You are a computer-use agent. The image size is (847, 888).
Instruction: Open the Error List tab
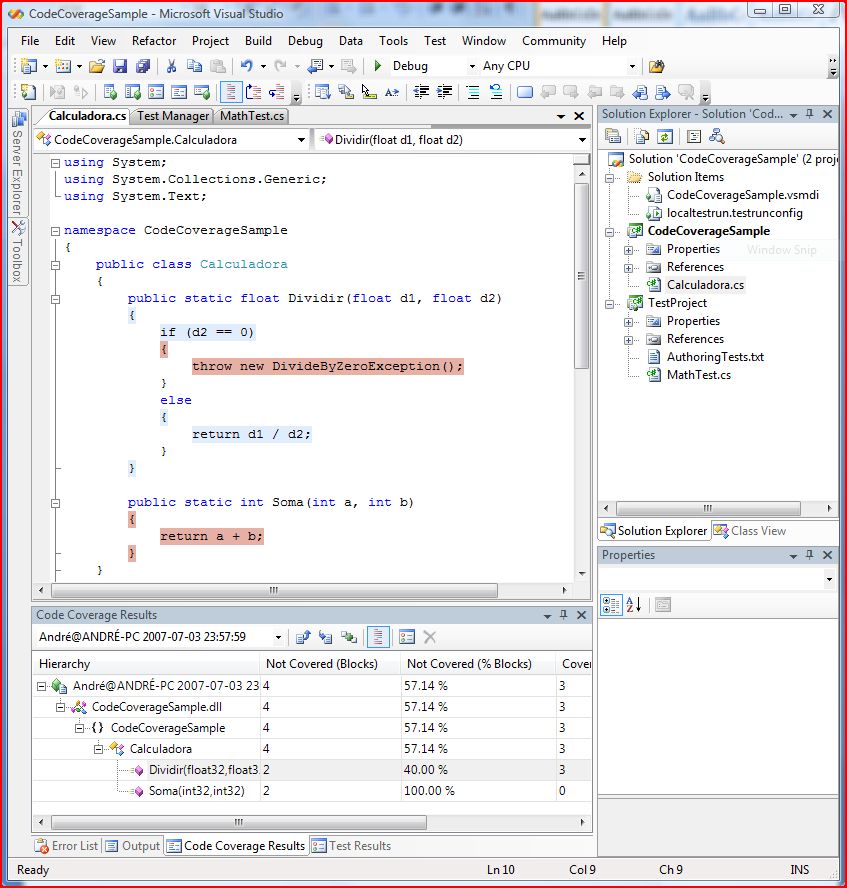pyautogui.click(x=67, y=846)
